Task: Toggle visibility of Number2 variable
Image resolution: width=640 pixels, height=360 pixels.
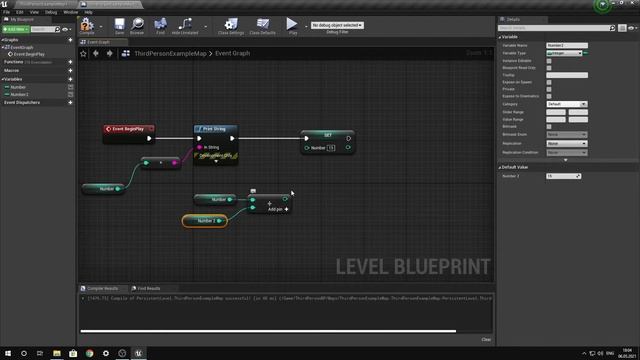Action: (x=71, y=95)
